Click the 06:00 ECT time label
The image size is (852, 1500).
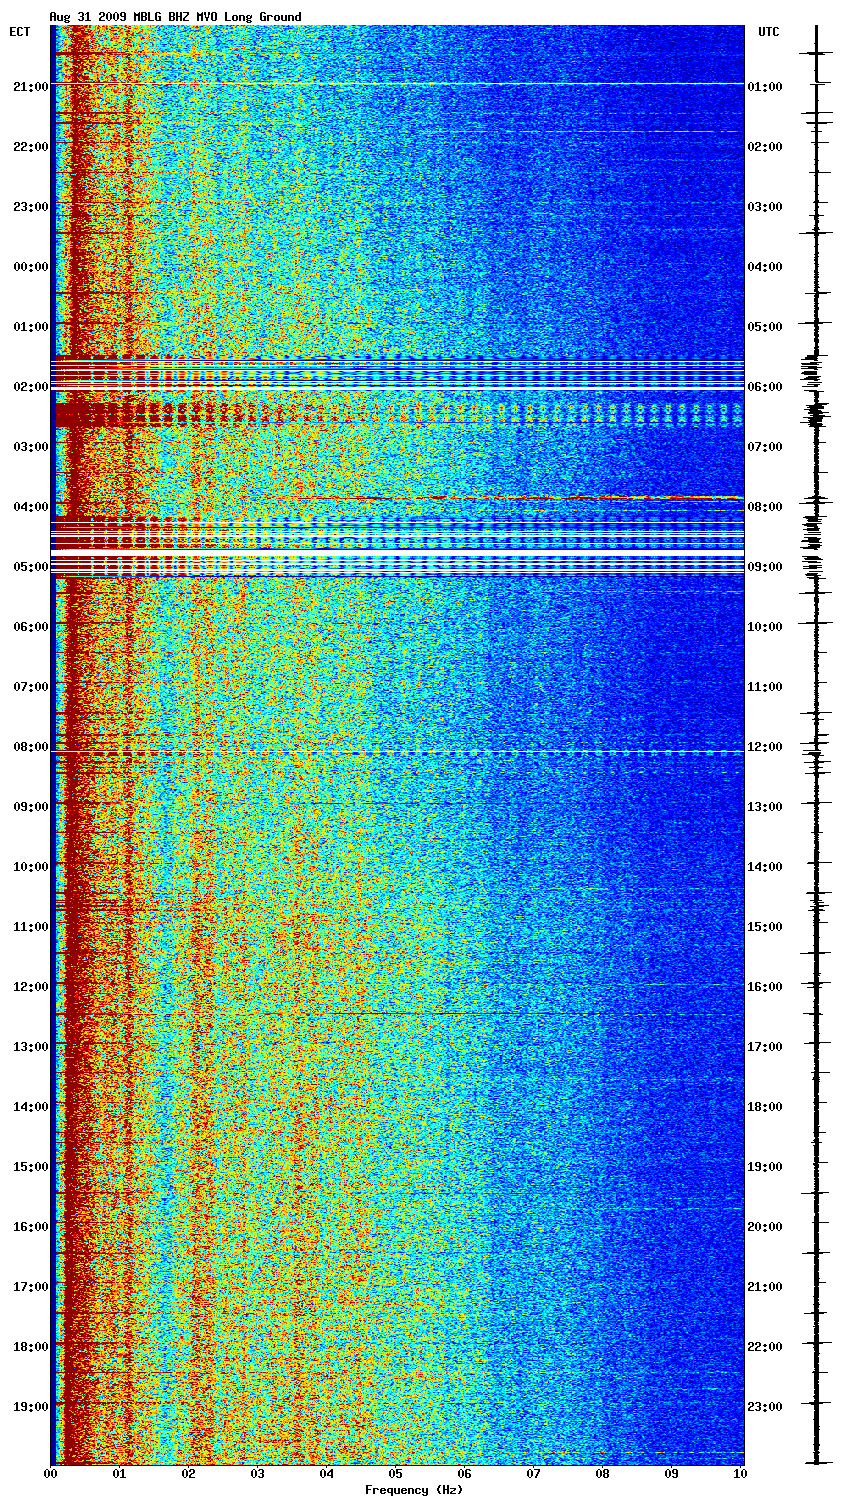click(x=31, y=627)
